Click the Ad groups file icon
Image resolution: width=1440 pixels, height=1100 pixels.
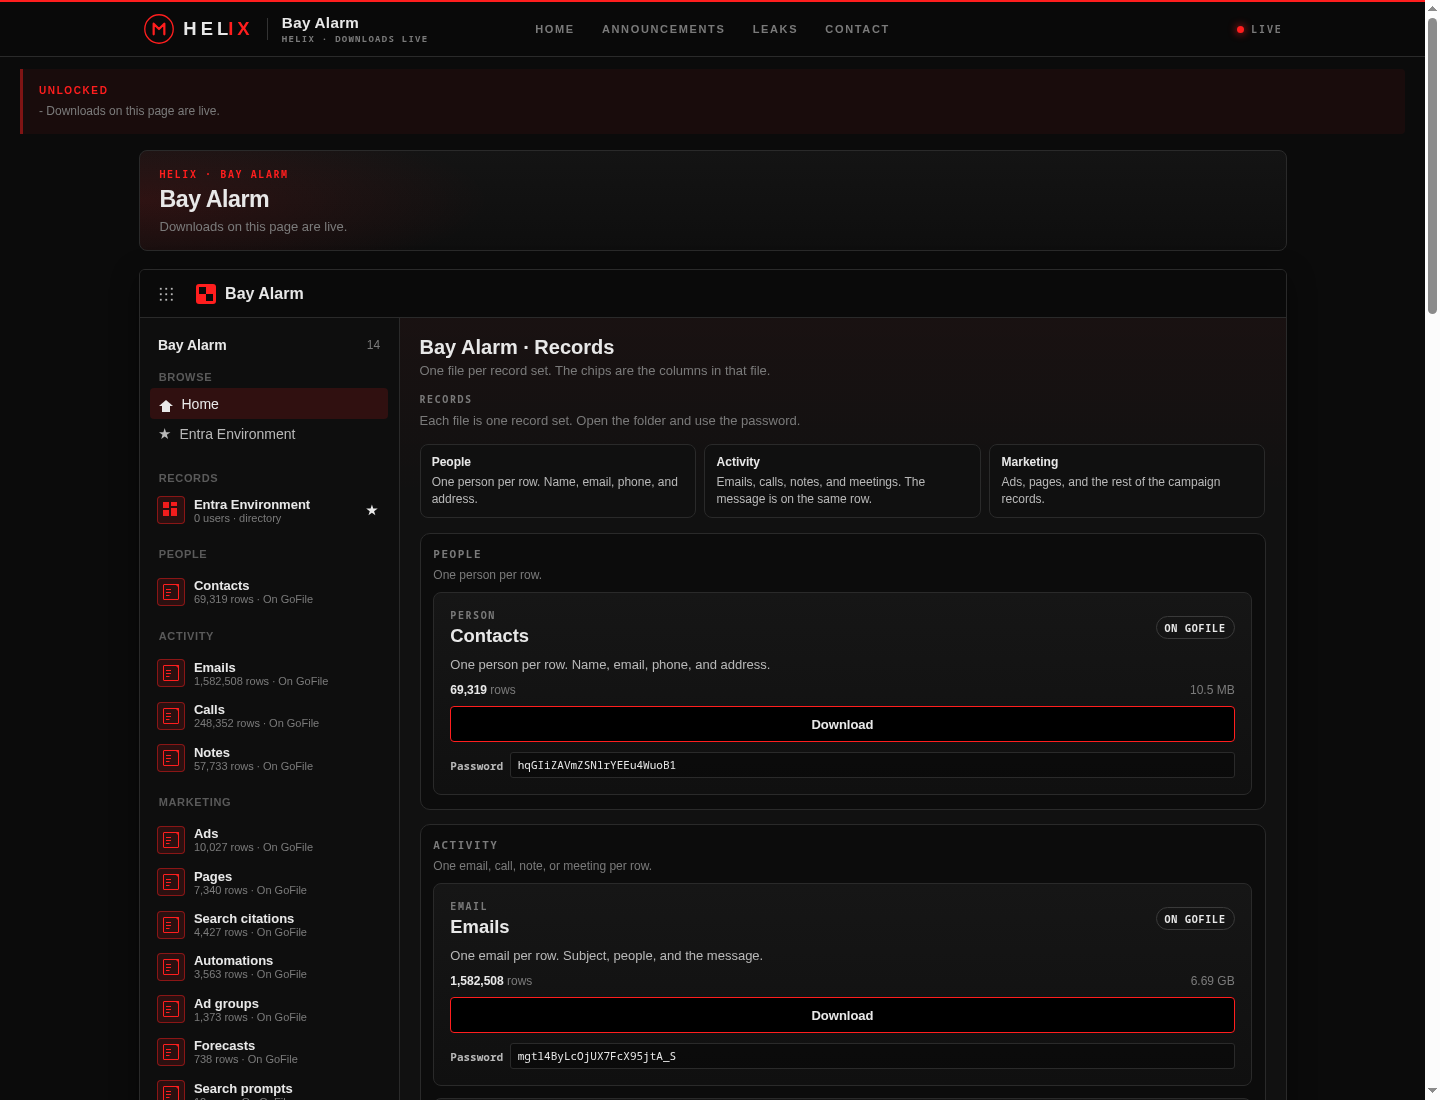(171, 1009)
